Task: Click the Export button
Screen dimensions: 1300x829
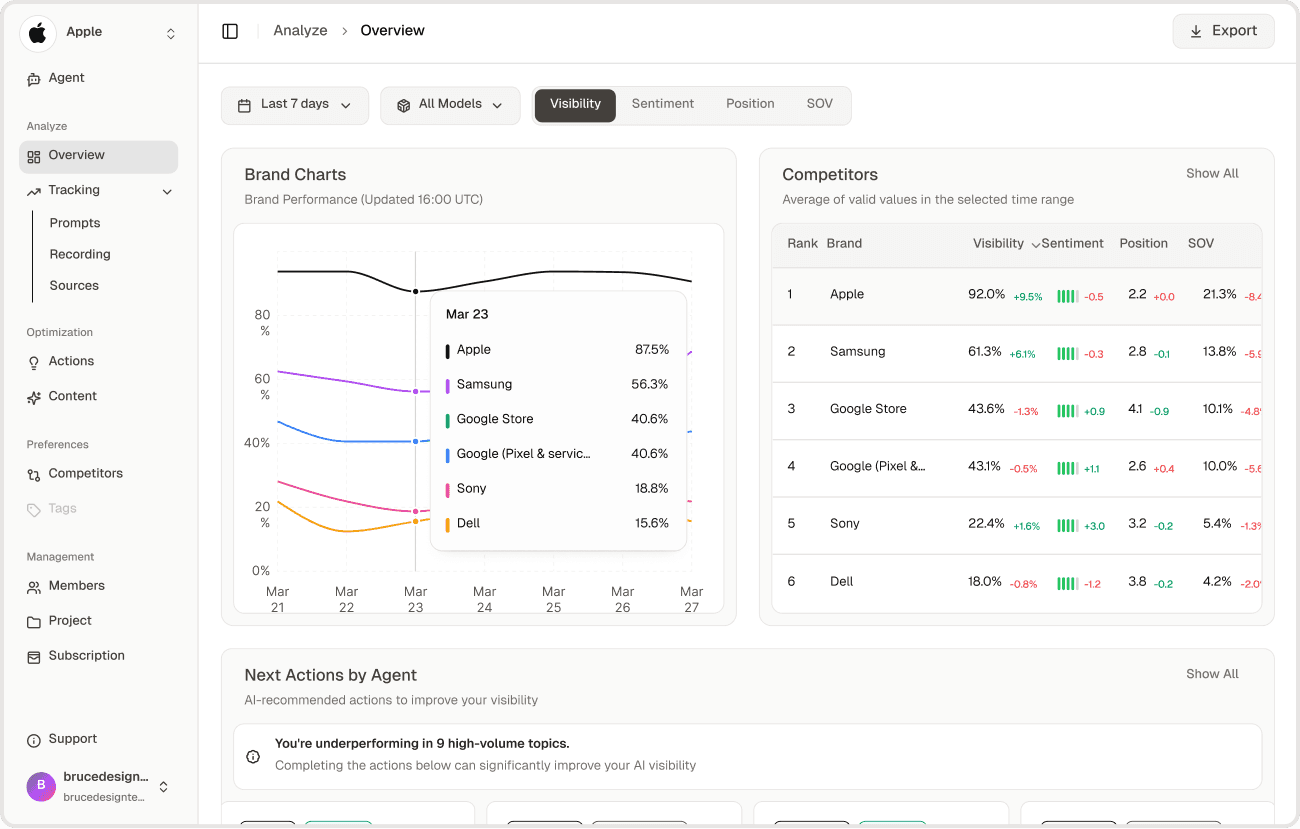Action: tap(1223, 31)
